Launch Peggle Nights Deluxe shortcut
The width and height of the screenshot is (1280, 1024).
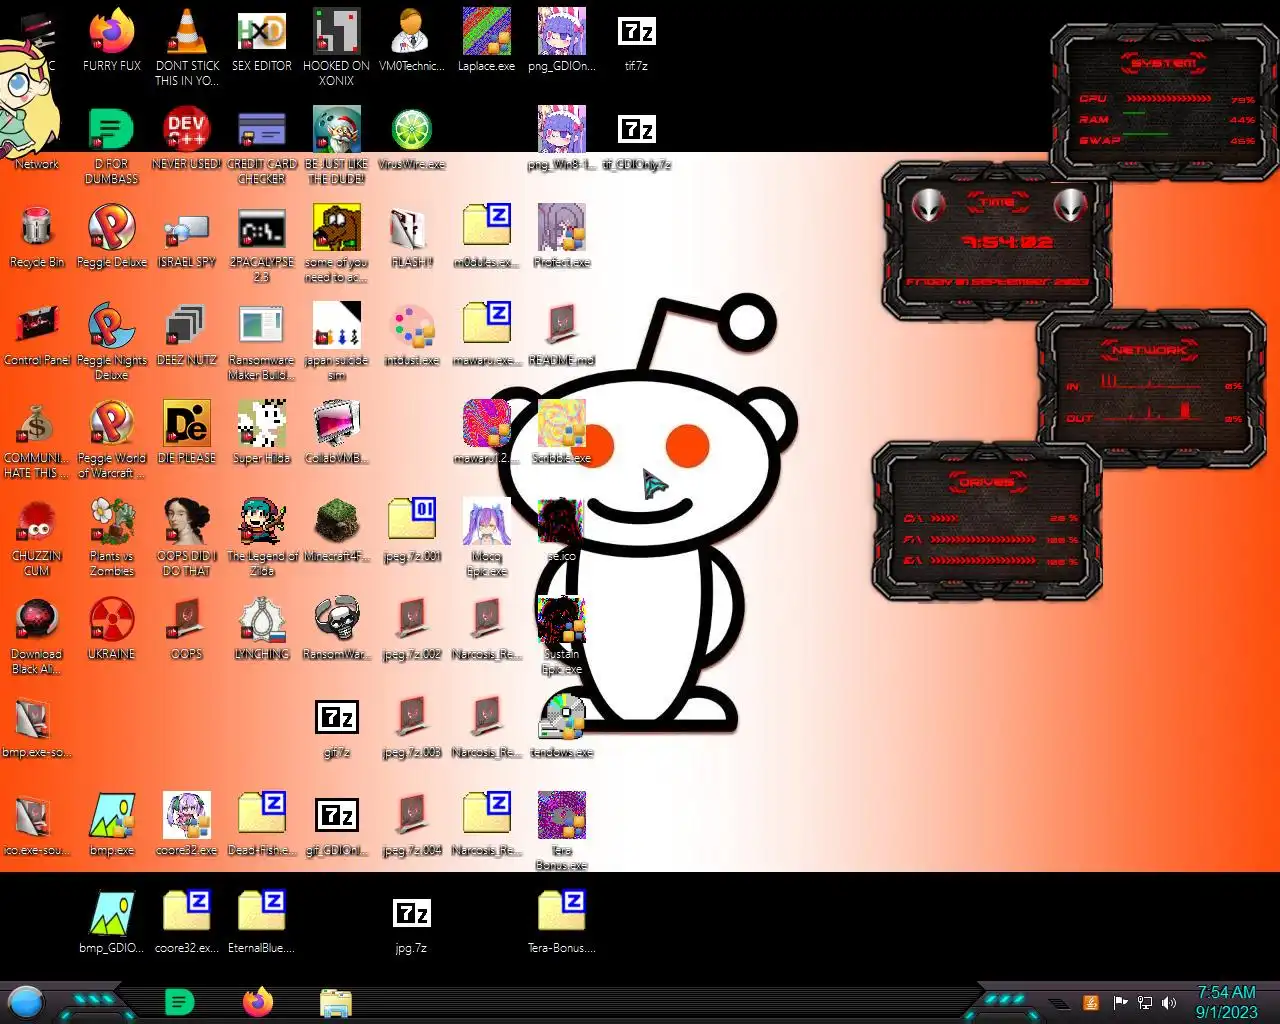[x=112, y=340]
